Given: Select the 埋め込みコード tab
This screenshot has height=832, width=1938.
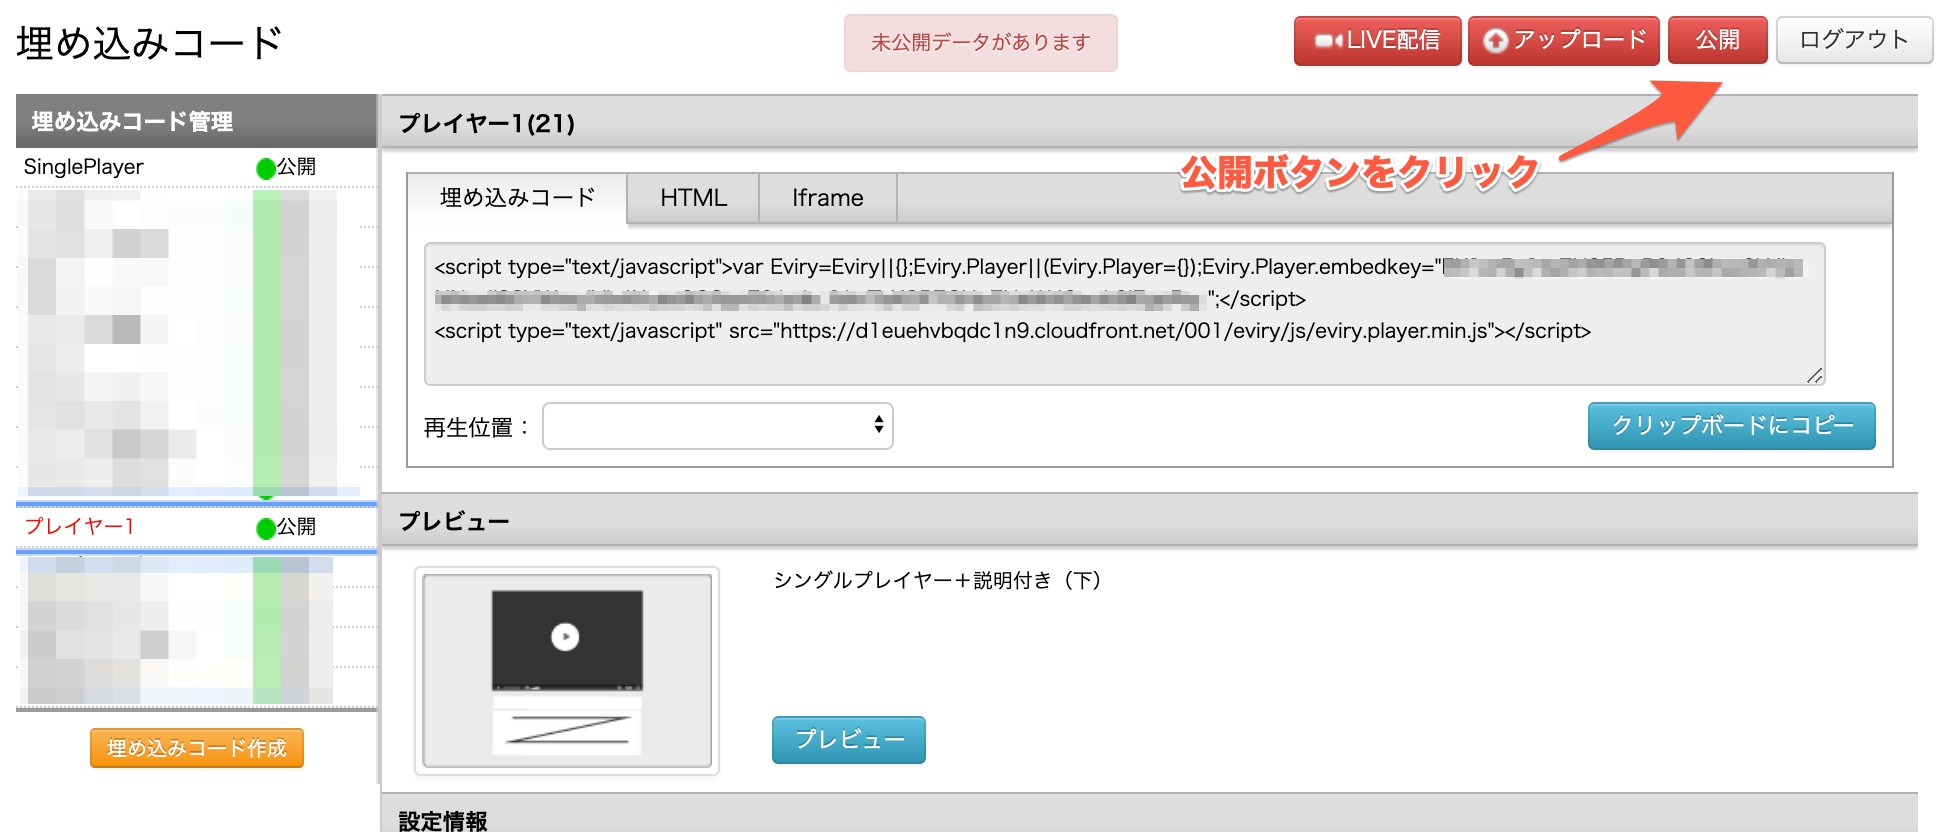Looking at the screenshot, I should coord(517,198).
